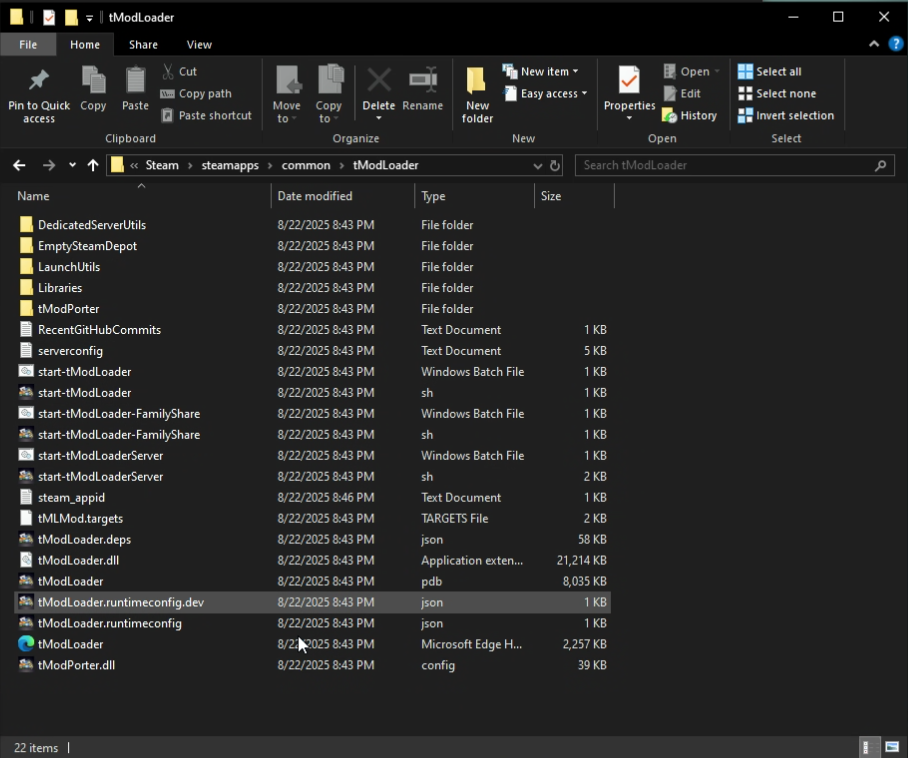Switch to Details view in status bar
Image resolution: width=908 pixels, height=758 pixels.
pyautogui.click(x=869, y=747)
